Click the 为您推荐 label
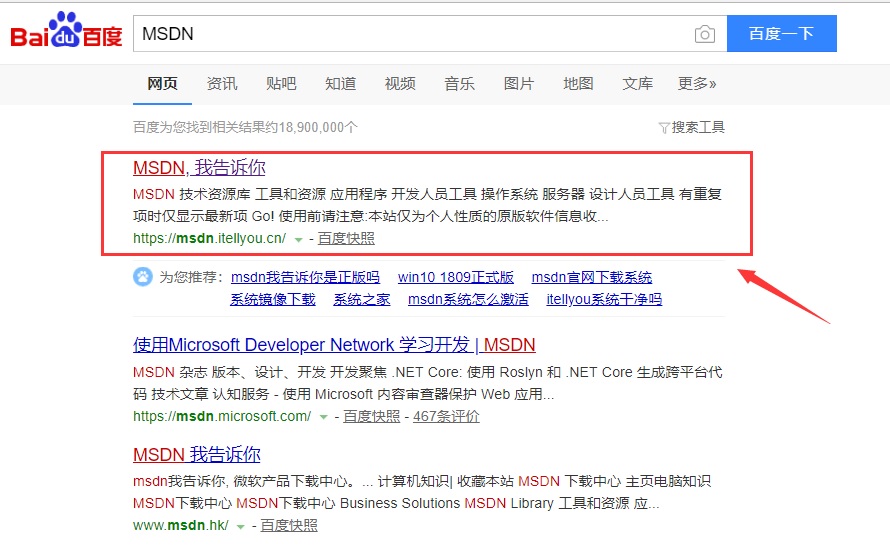The height and width of the screenshot is (547, 890). [191, 277]
